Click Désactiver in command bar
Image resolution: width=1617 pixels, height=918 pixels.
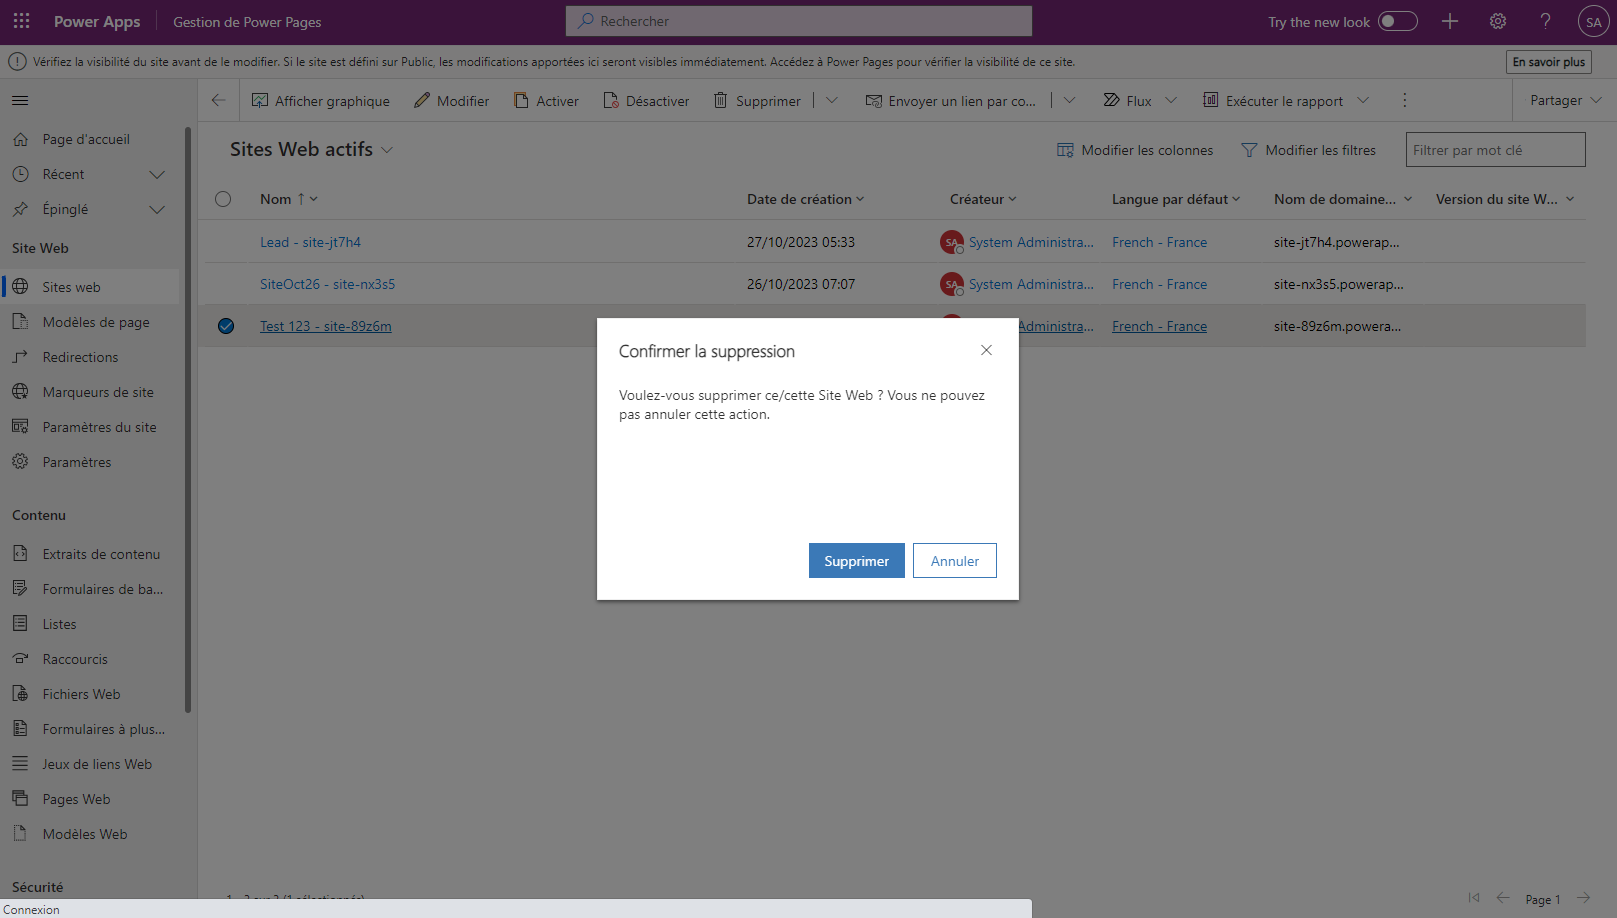646,100
